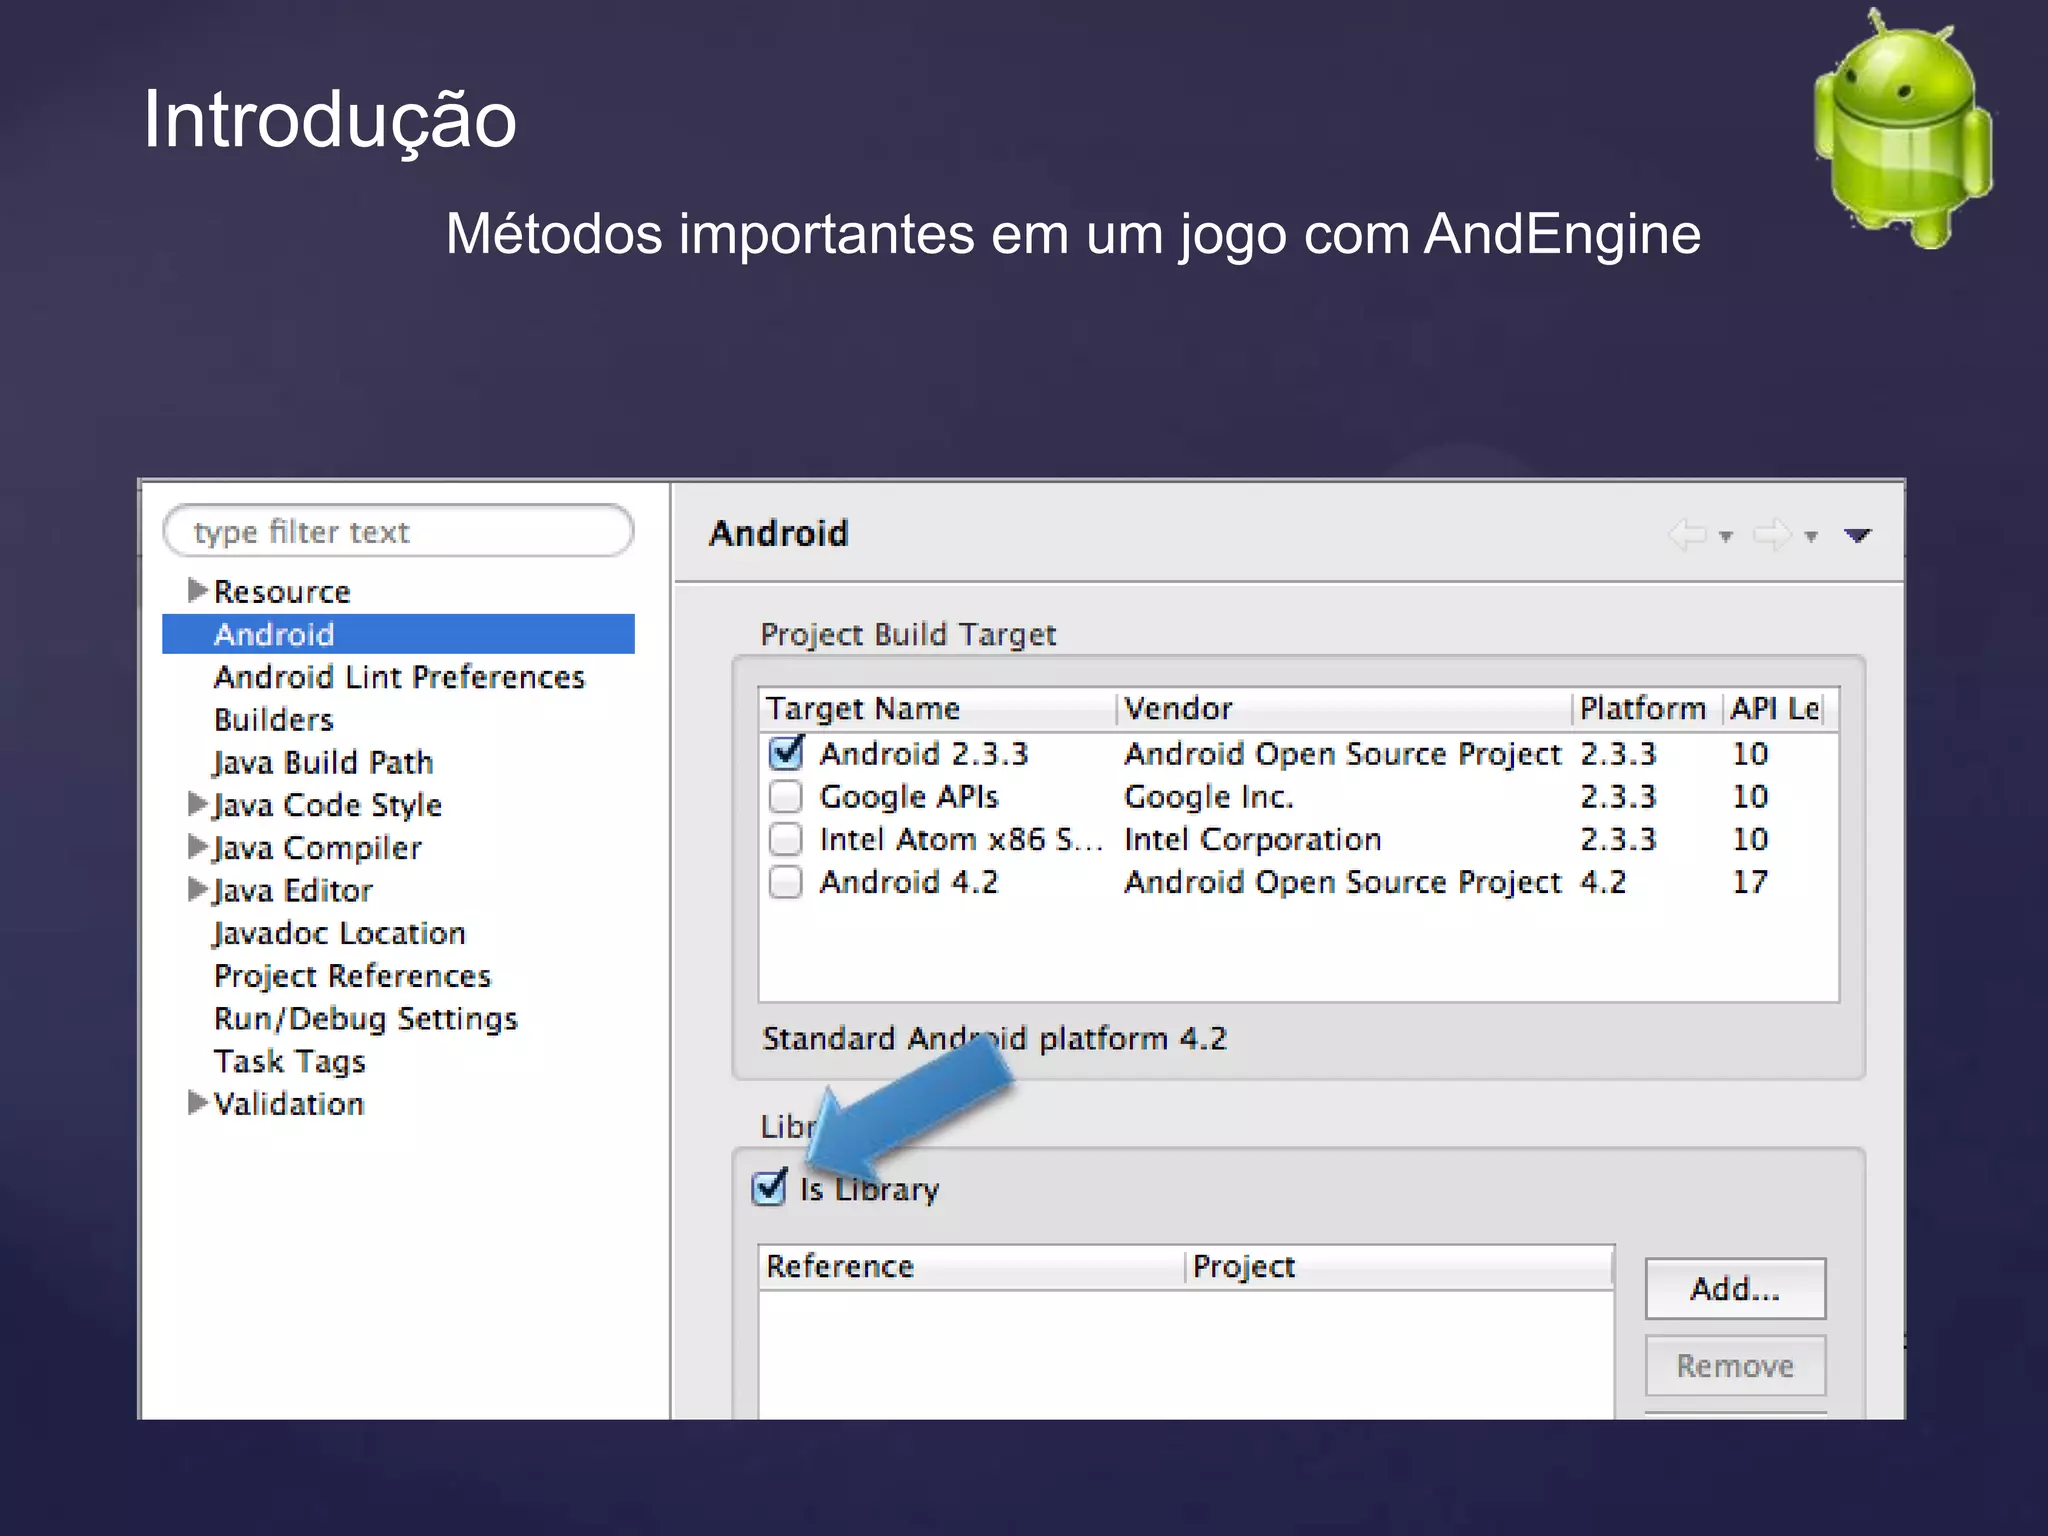This screenshot has height=1536, width=2048.
Task: Select Javadoc Location in the tree
Action: click(339, 934)
